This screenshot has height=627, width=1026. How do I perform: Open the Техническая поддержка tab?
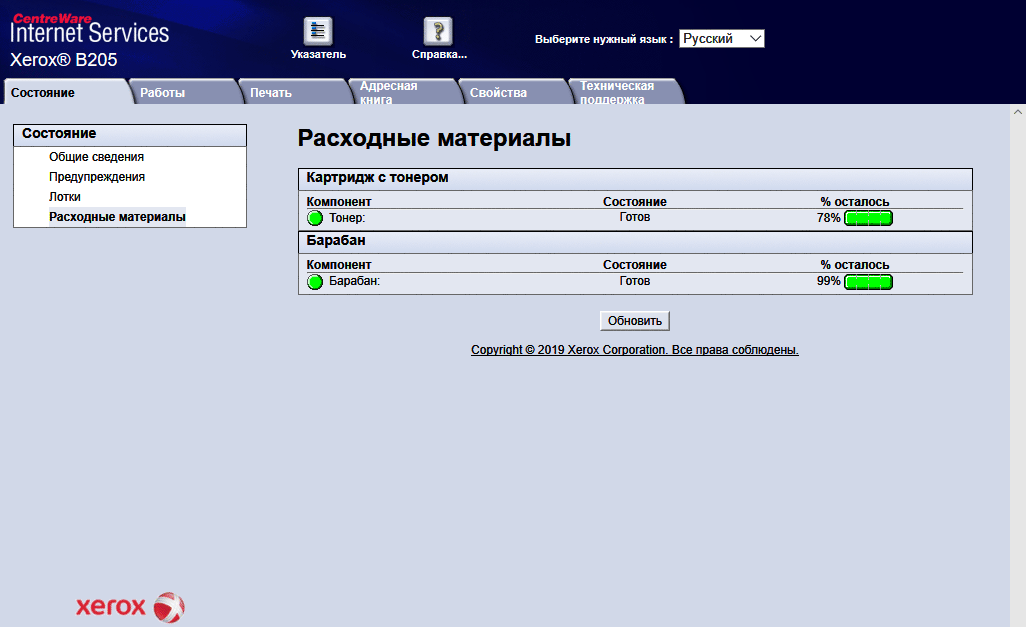tap(624, 92)
